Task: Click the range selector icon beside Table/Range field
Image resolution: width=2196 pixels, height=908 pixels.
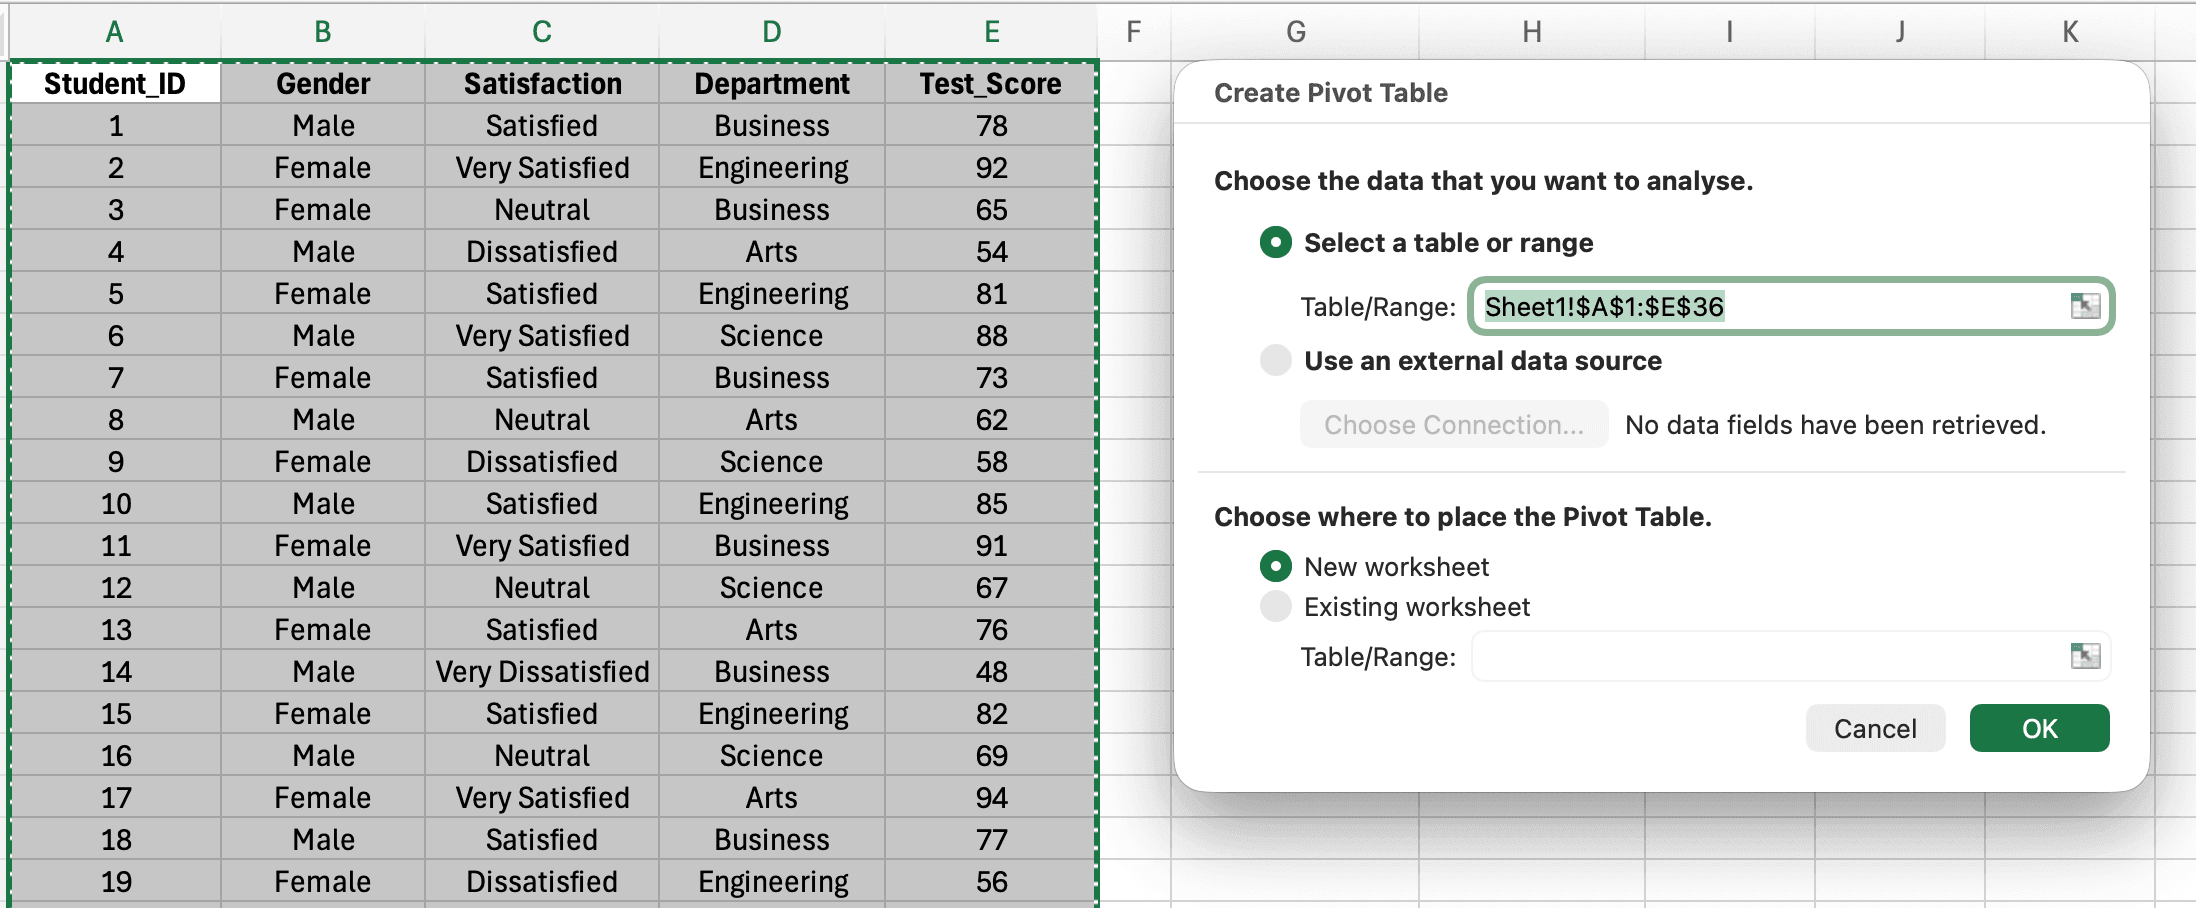Action: coord(2086,306)
